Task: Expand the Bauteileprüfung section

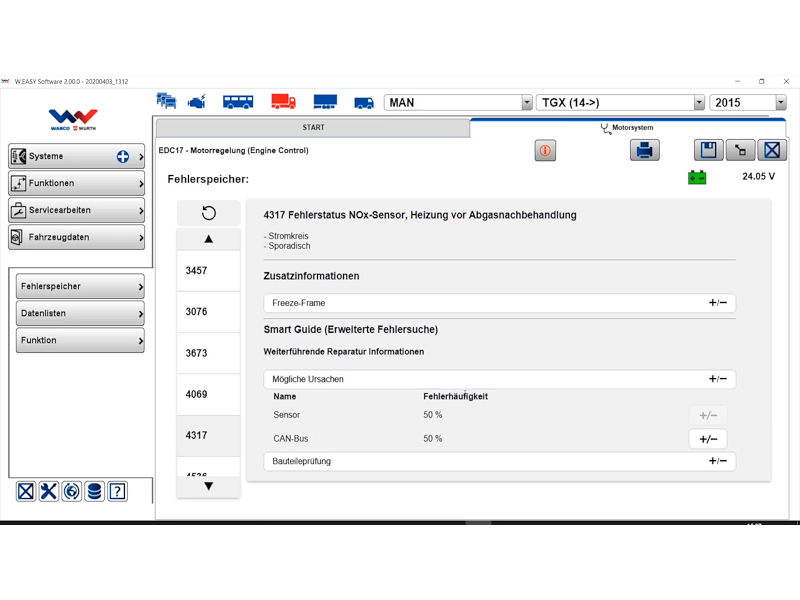Action: (x=717, y=462)
